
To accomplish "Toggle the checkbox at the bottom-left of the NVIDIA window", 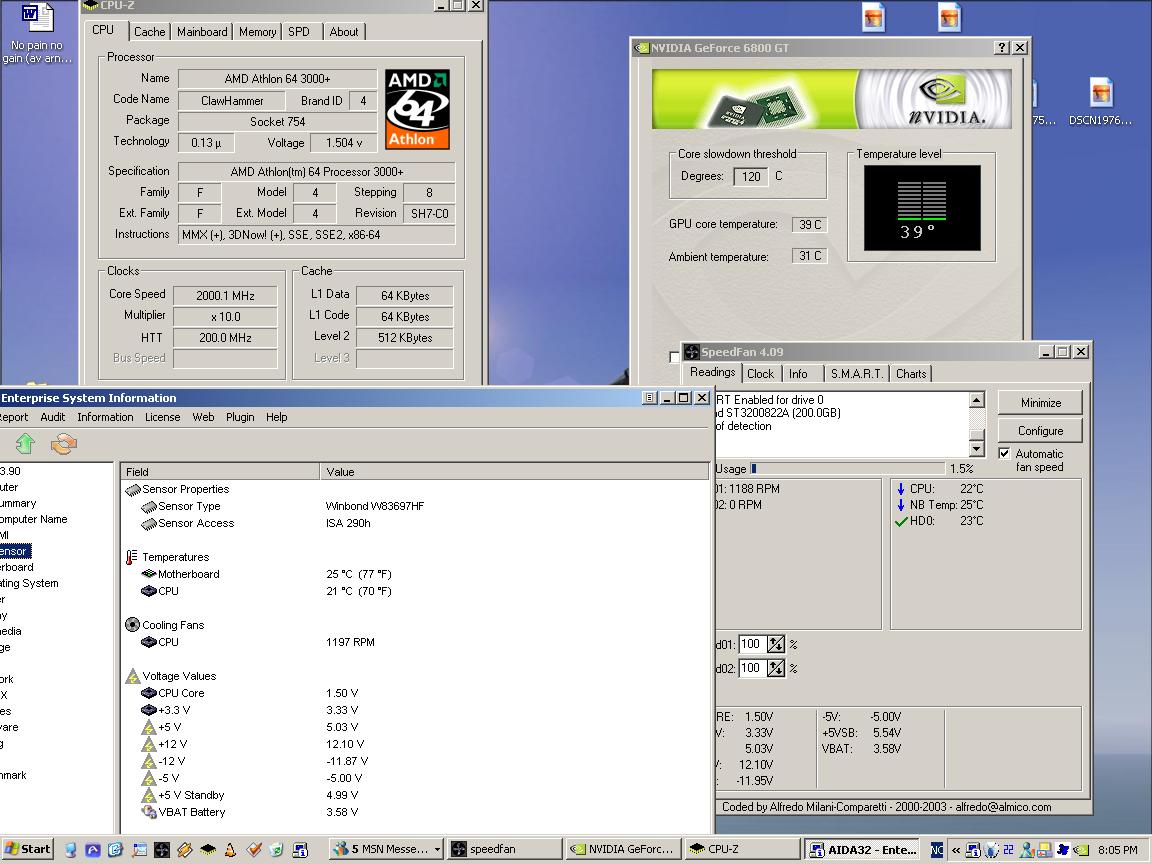I will coord(674,357).
